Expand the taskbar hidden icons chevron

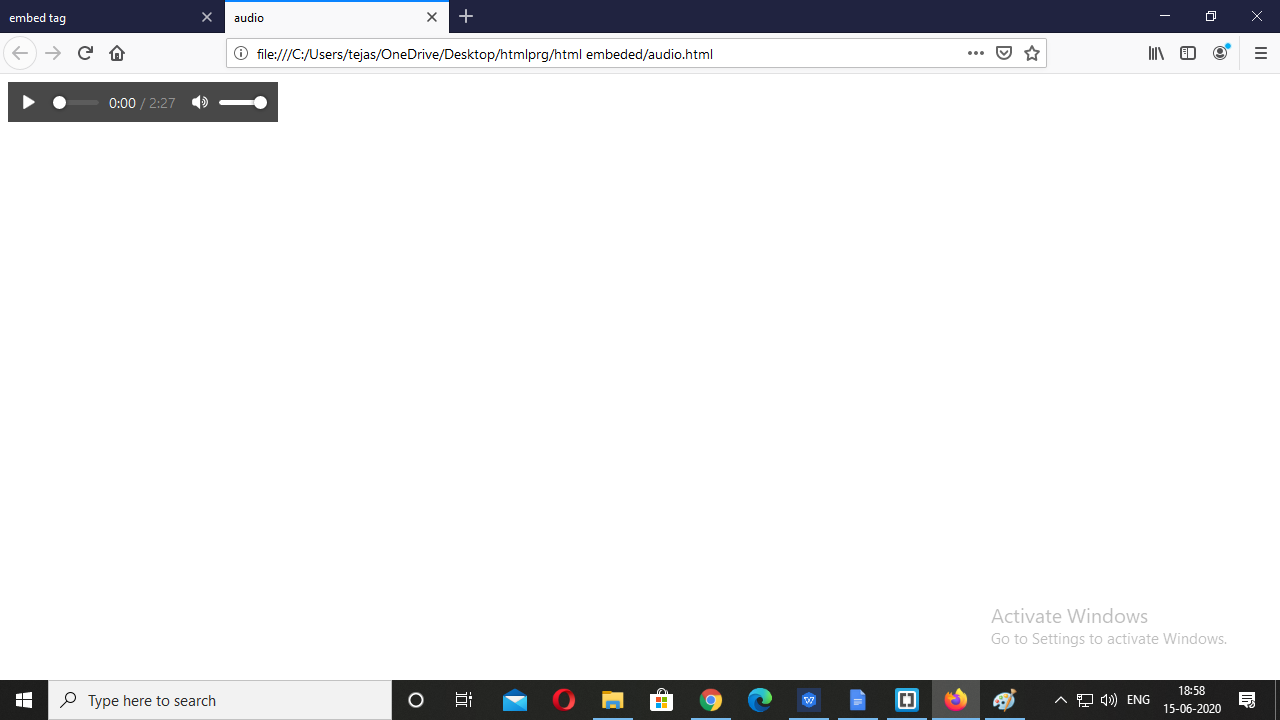1061,700
